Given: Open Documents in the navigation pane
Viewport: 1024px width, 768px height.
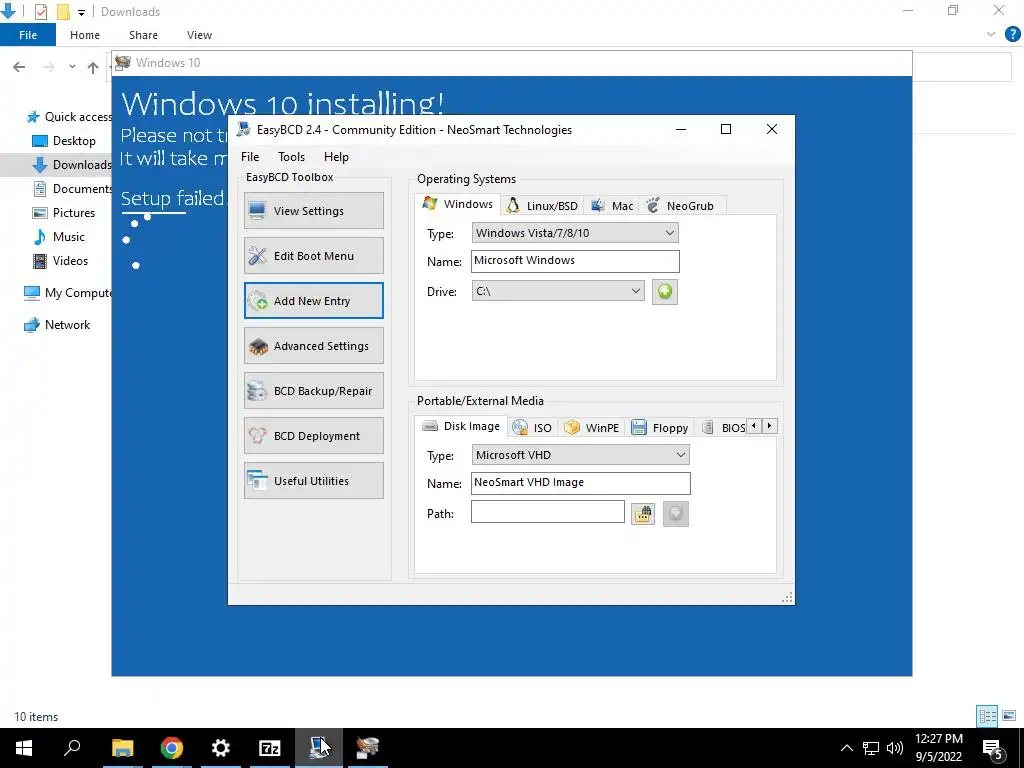Looking at the screenshot, I should click(72, 189).
